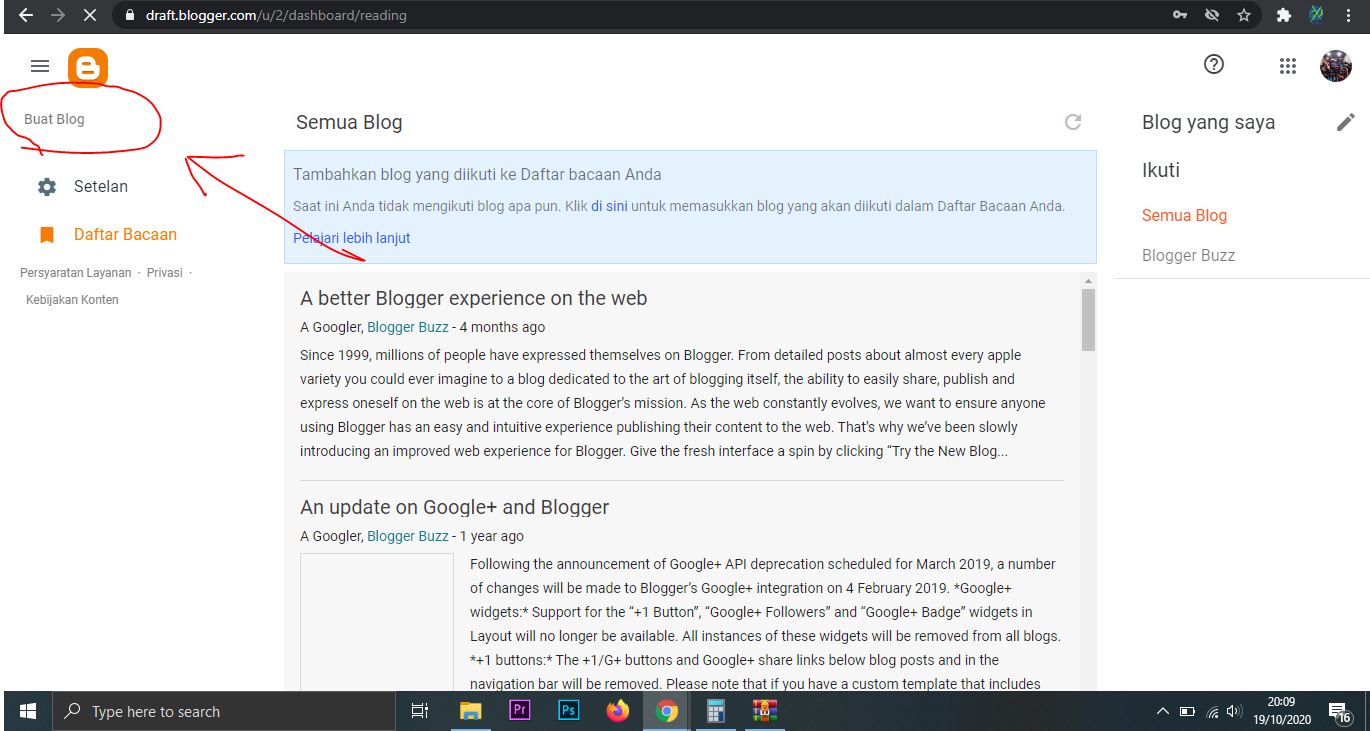Click the orange Blogger logo
The width and height of the screenshot is (1370, 731).
point(88,67)
